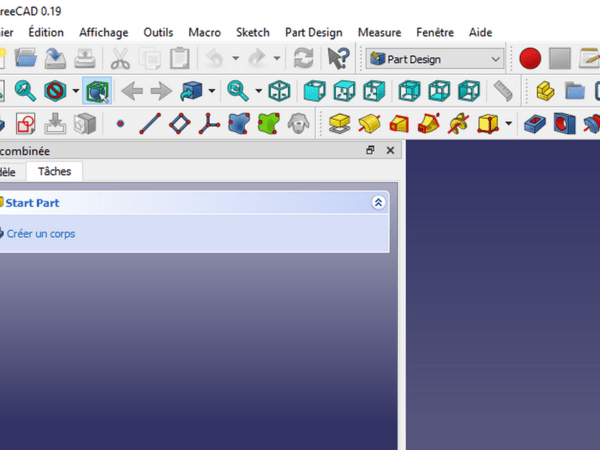
Task: Open the draw style dropdown arrow
Action: (x=75, y=92)
